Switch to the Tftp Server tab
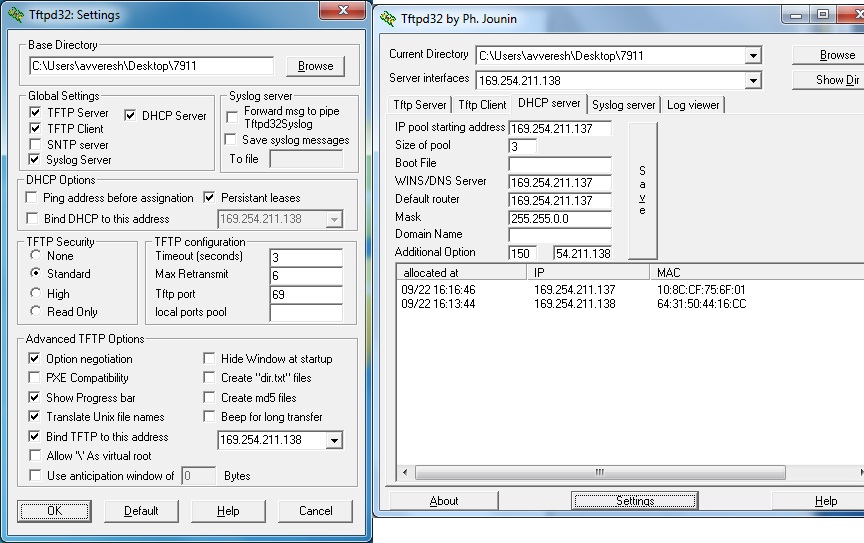864x543 pixels. pyautogui.click(x=419, y=105)
